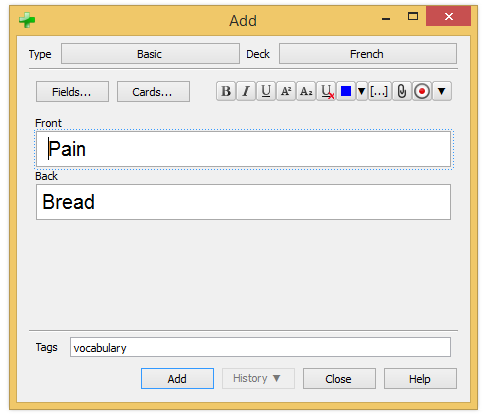
Task: Toggle bold text formatting
Action: click(226, 91)
